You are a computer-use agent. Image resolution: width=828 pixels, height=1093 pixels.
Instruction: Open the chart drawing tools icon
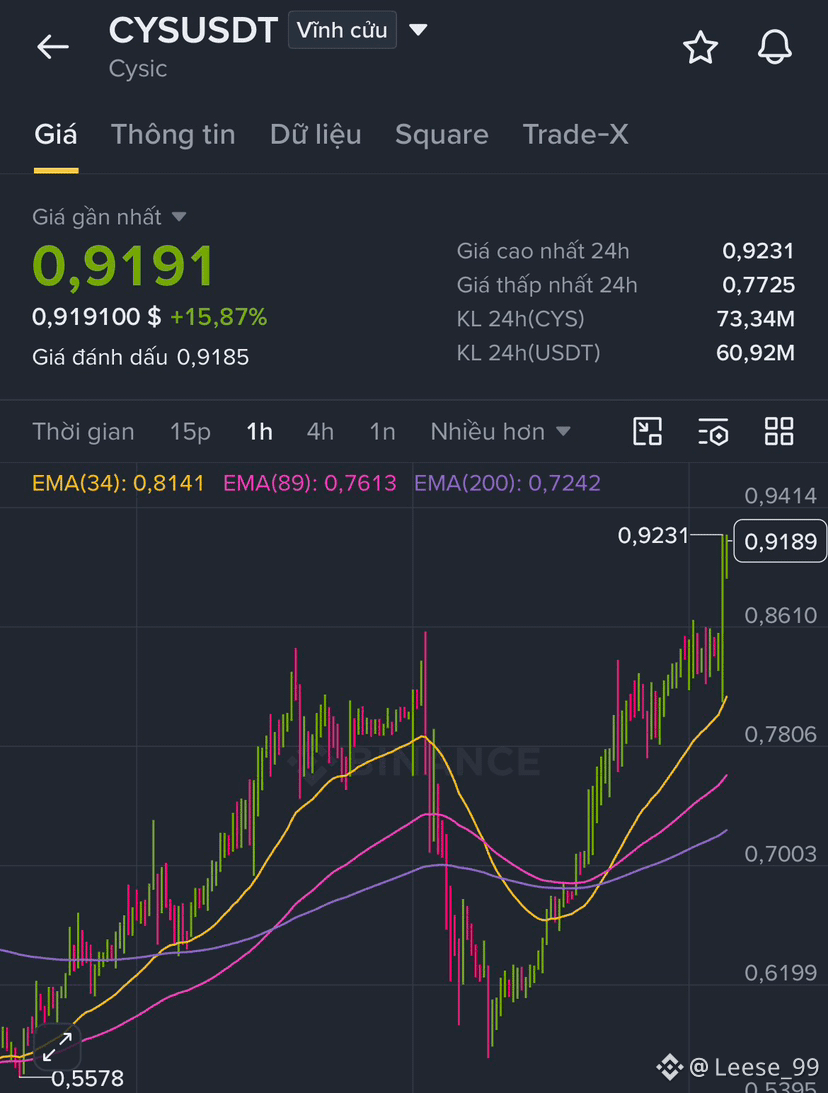[x=647, y=431]
